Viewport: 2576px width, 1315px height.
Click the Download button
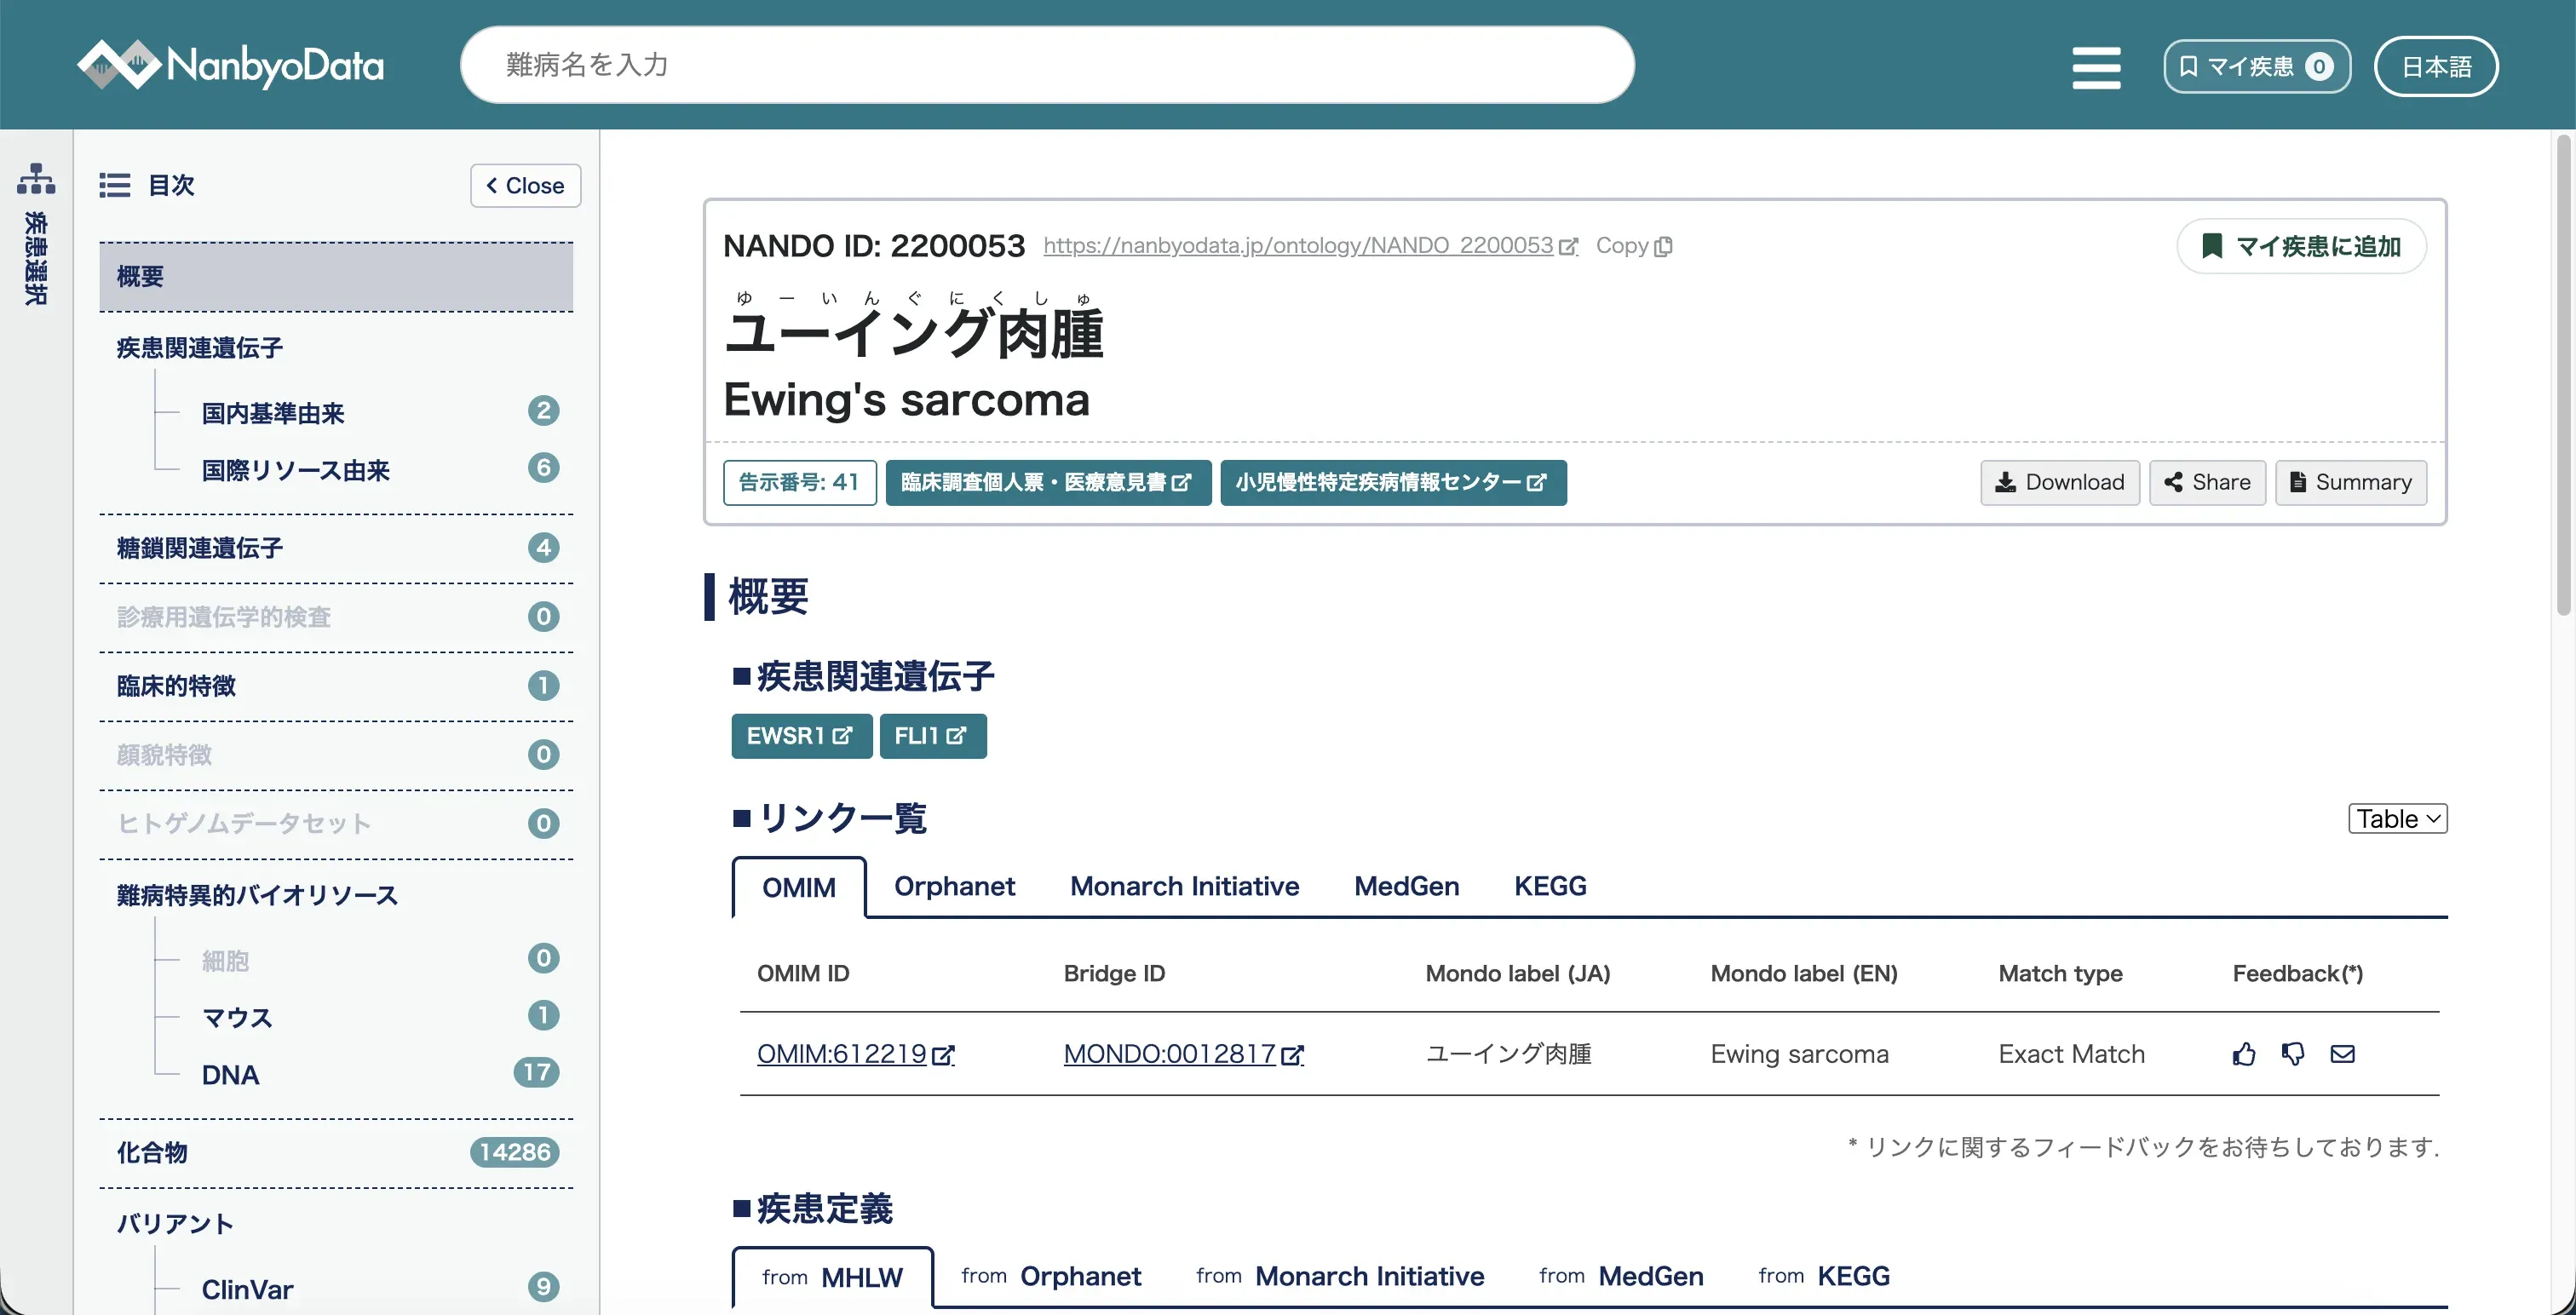click(x=2060, y=483)
